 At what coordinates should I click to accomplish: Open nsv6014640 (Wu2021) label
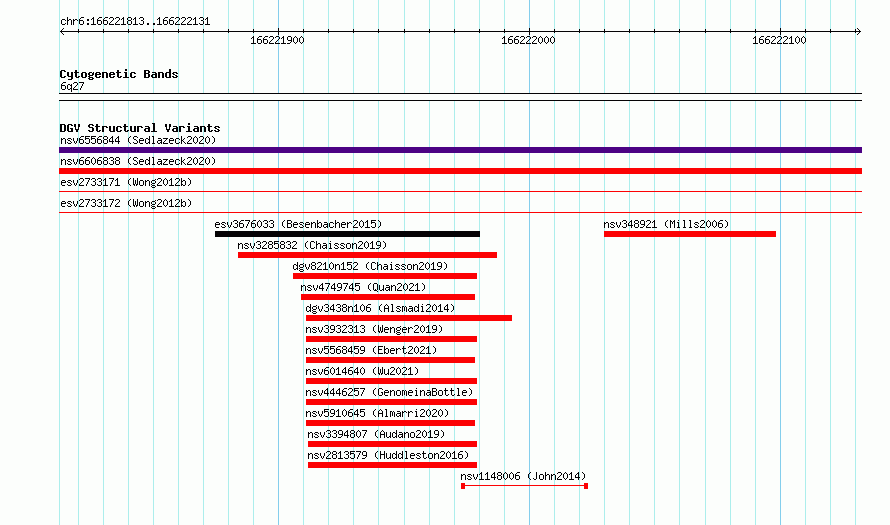click(362, 371)
